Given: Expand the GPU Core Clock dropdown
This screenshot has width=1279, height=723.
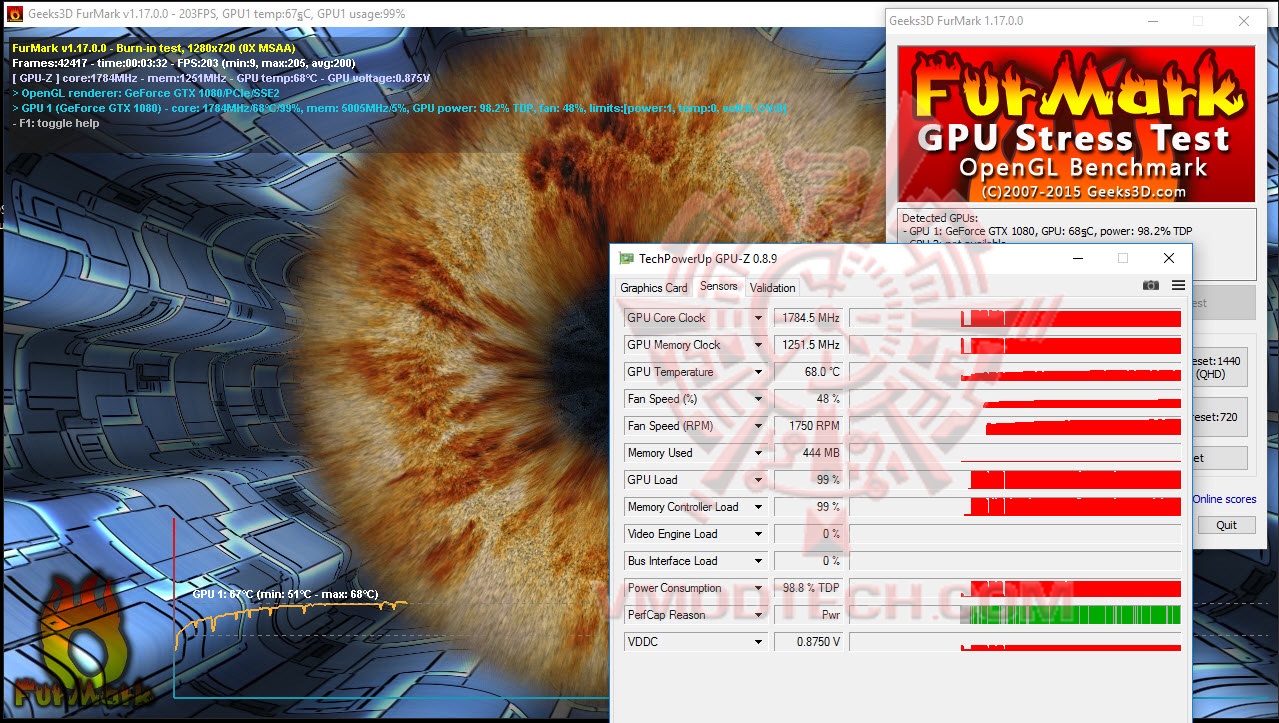Looking at the screenshot, I should pyautogui.click(x=758, y=318).
